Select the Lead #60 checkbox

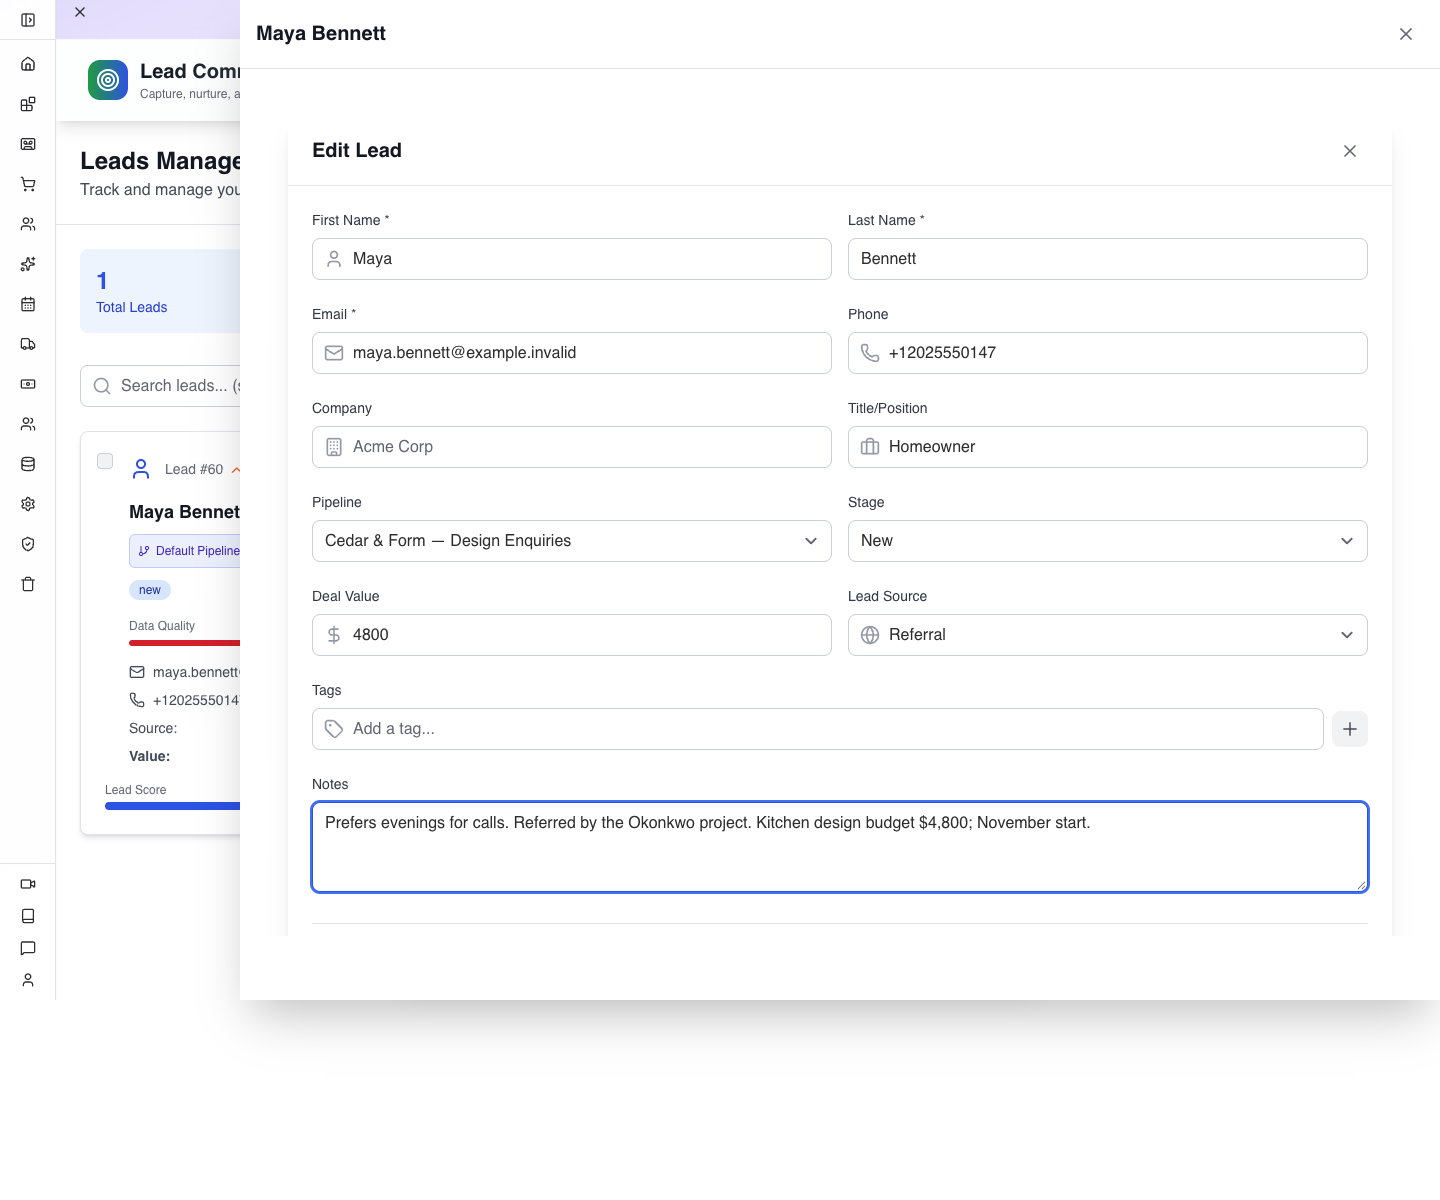coord(105,461)
